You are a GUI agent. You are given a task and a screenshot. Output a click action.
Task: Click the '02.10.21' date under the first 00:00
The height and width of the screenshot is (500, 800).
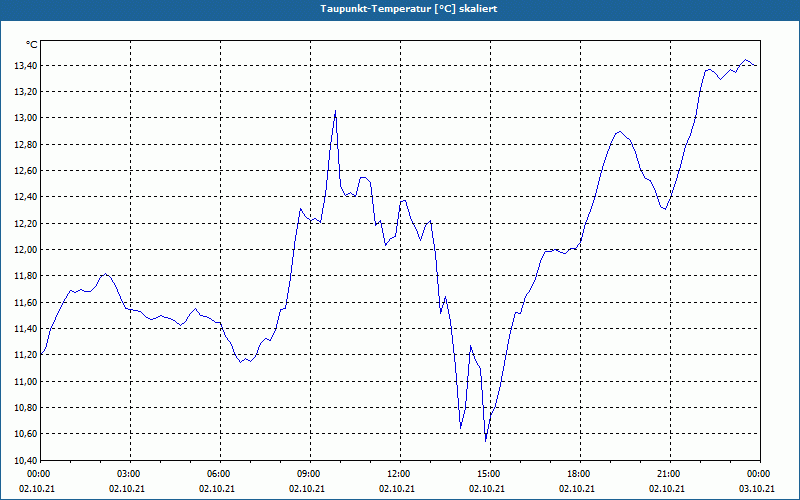click(37, 488)
